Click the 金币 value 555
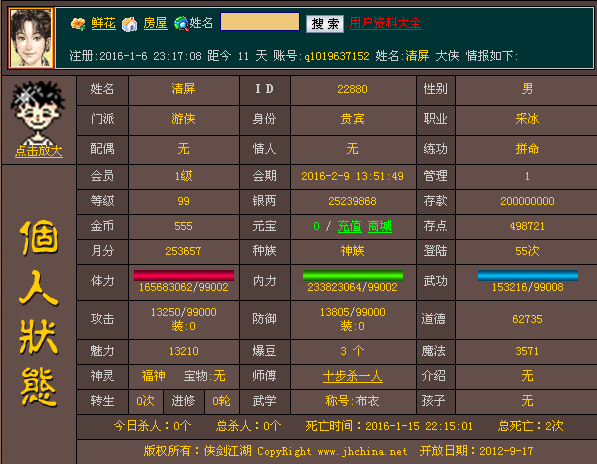The width and height of the screenshot is (597, 464). [x=183, y=226]
